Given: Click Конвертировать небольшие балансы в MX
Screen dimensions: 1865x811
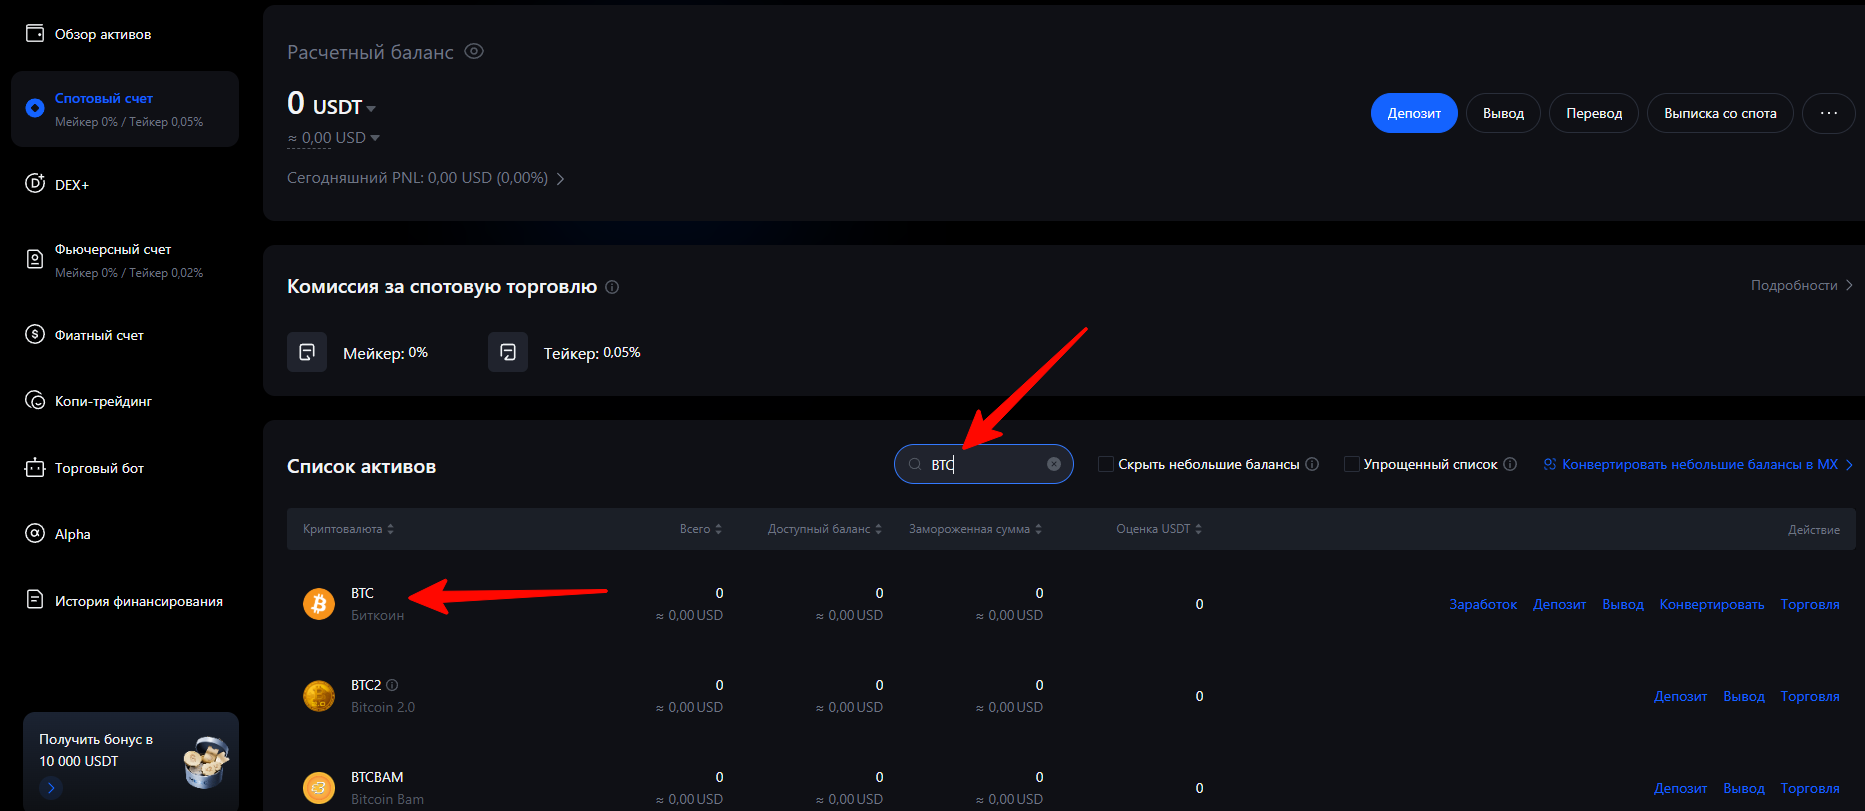Looking at the screenshot, I should pyautogui.click(x=1700, y=464).
